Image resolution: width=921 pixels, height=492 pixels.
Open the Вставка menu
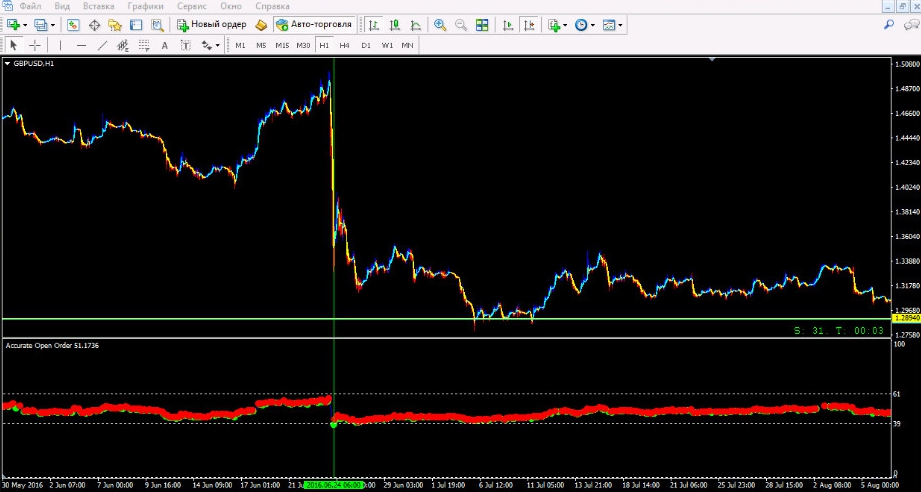(98, 6)
